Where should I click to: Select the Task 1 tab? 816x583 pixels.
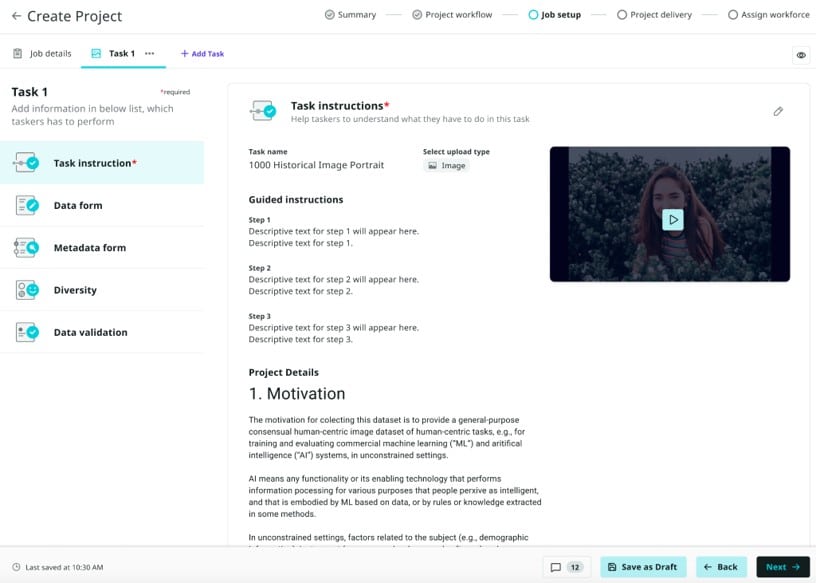113,54
